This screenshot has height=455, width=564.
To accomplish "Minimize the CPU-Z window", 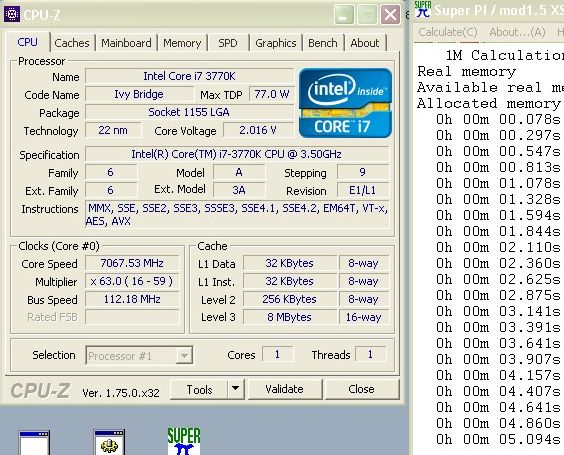I will [x=344, y=15].
